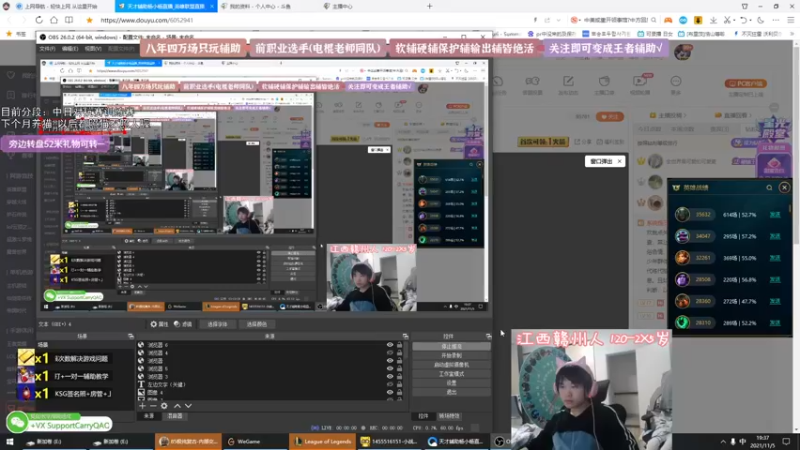Open the taskbar notification center
Image resolution: width=800 pixels, height=450 pixels.
pos(787,442)
